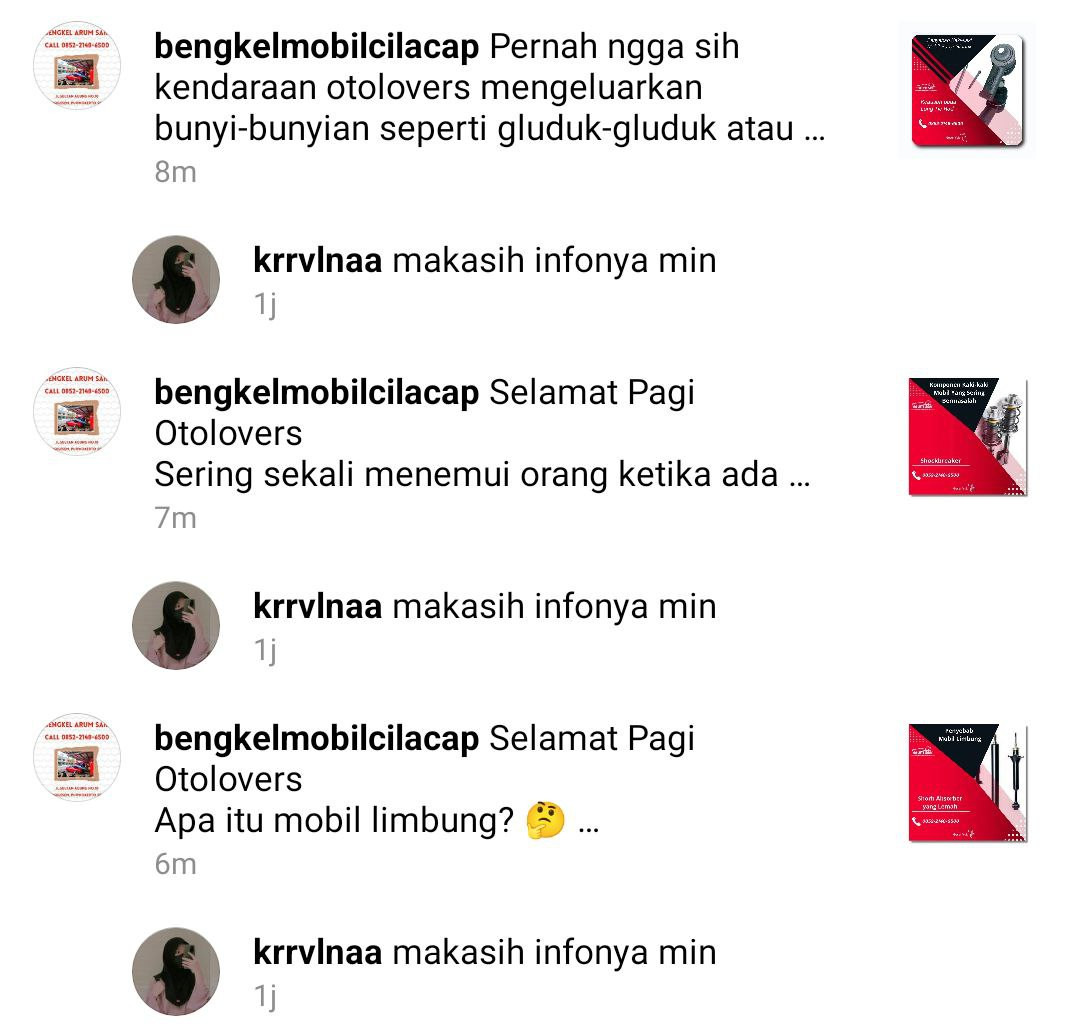Expand caption after thinking emoji ellipsis
The image size is (1078, 1036).
tap(588, 822)
